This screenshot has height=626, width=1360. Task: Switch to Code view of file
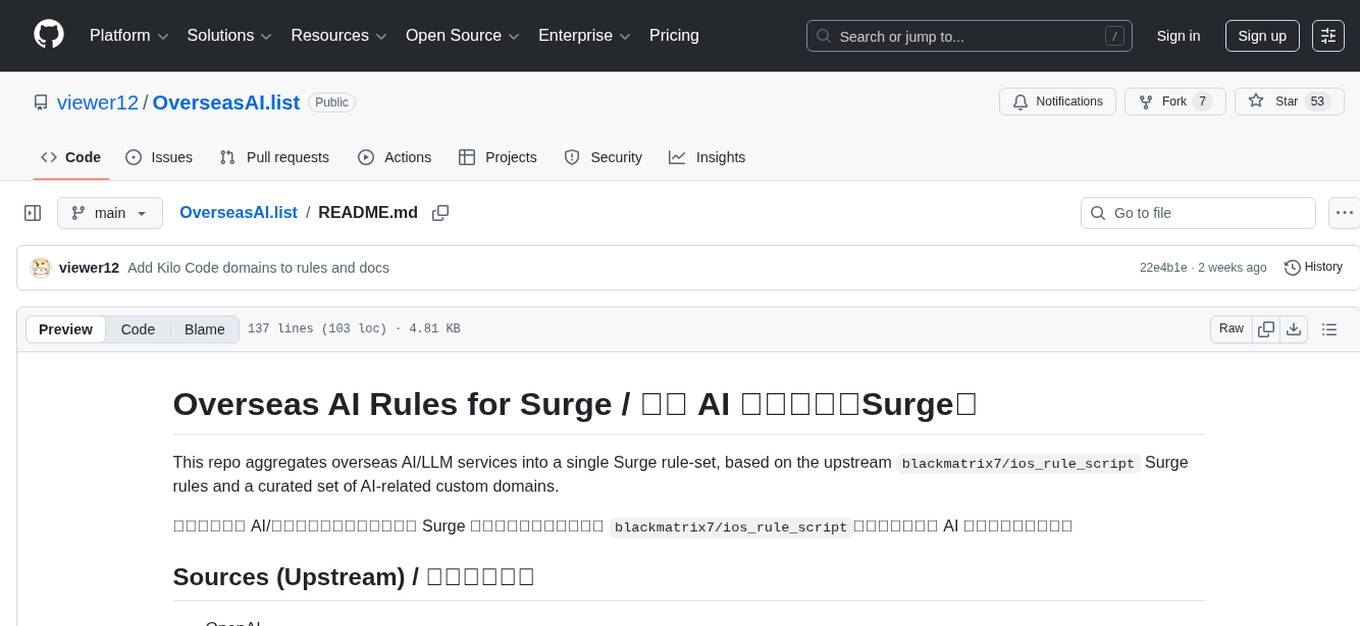[x=138, y=329]
